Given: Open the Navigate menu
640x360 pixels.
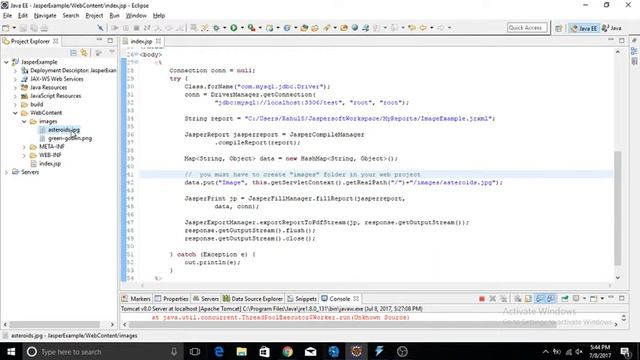Looking at the screenshot, I should click(45, 16).
